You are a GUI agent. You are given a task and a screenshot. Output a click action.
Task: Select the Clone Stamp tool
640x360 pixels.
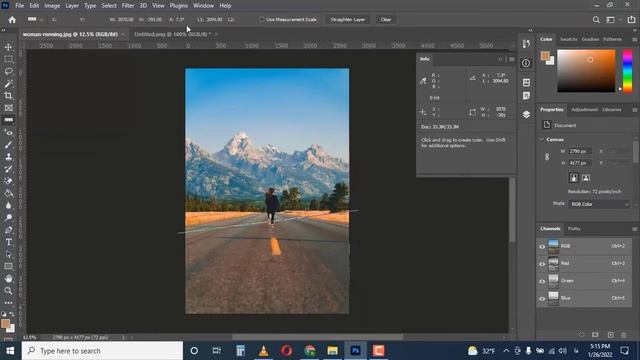(x=8, y=157)
